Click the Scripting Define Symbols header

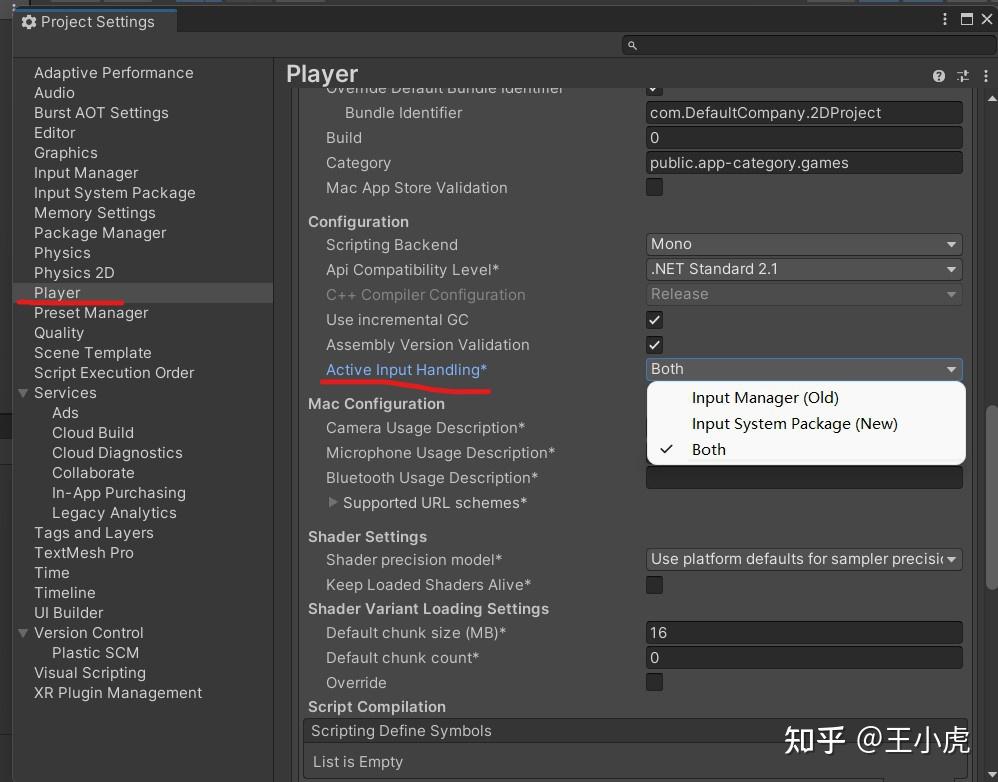635,730
